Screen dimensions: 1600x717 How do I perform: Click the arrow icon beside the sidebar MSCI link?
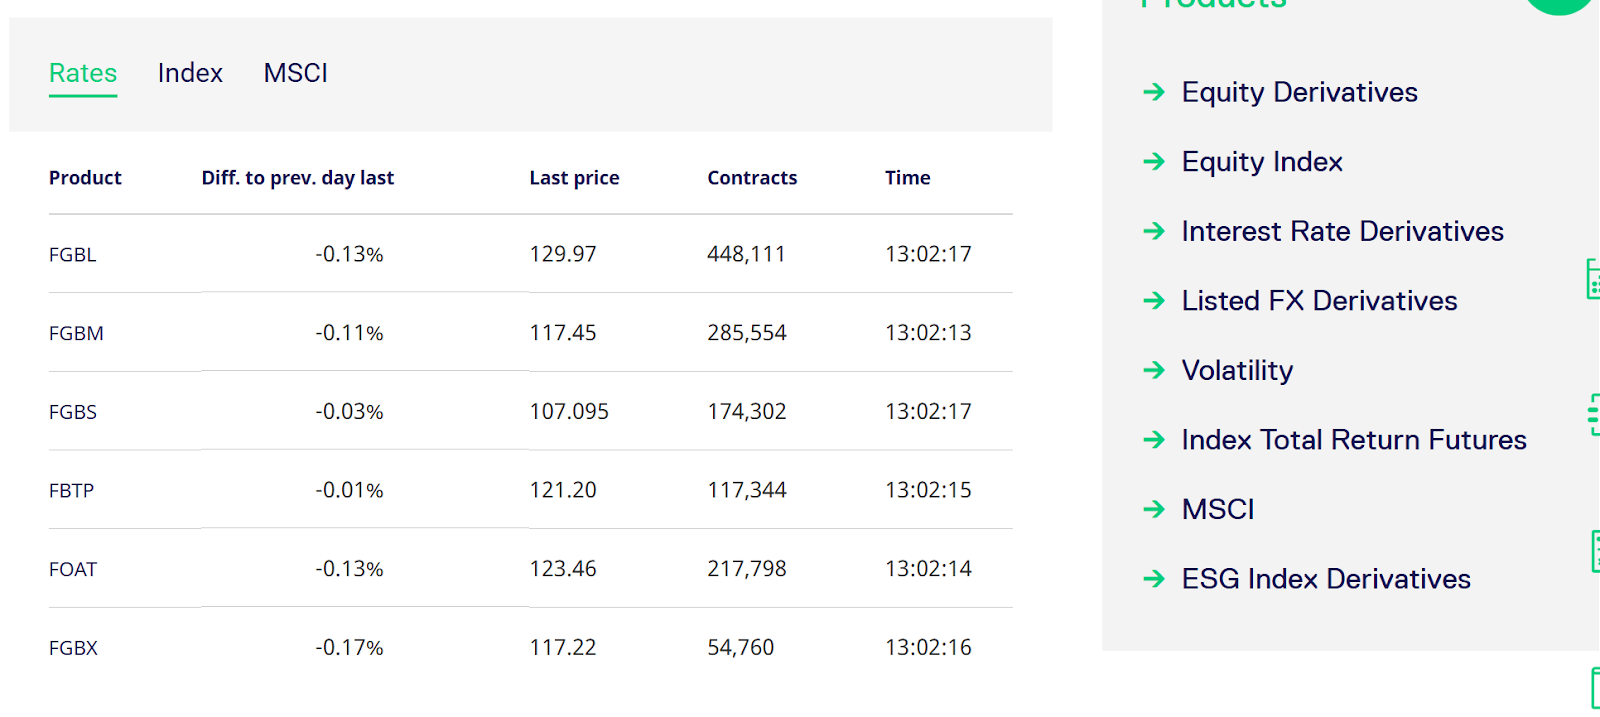click(x=1154, y=509)
